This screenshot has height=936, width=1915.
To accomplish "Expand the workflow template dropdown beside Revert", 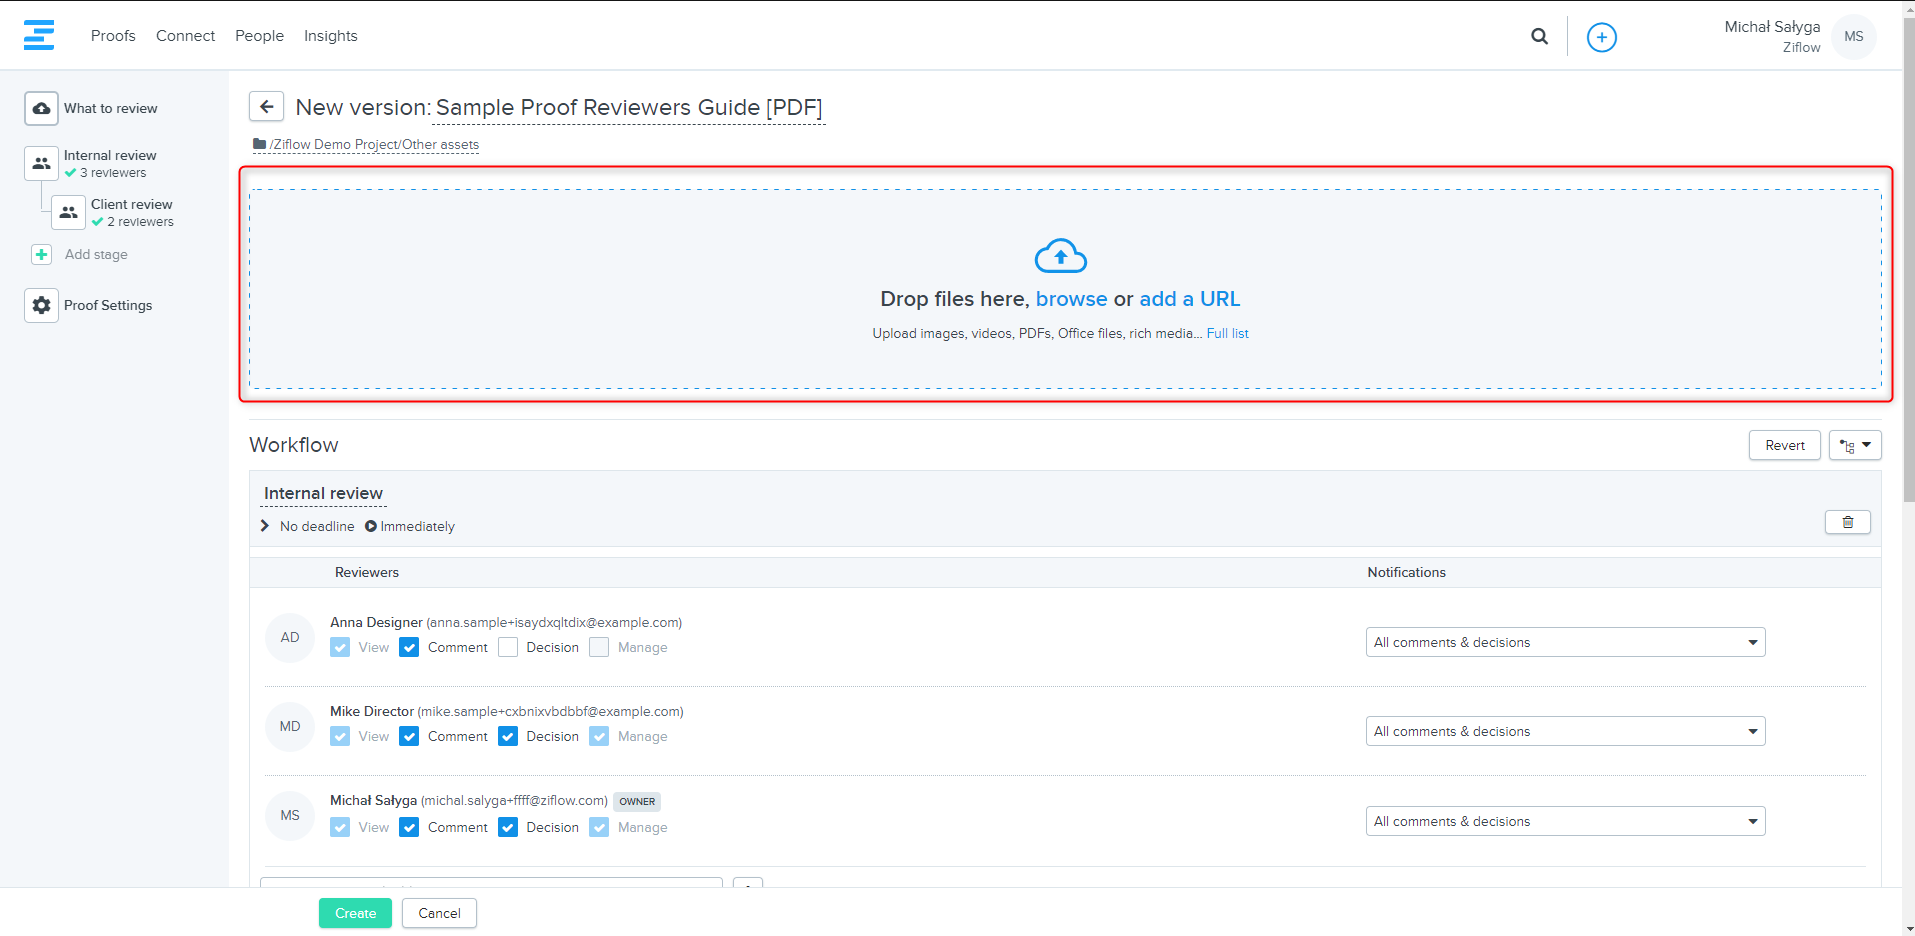I will 1855,445.
